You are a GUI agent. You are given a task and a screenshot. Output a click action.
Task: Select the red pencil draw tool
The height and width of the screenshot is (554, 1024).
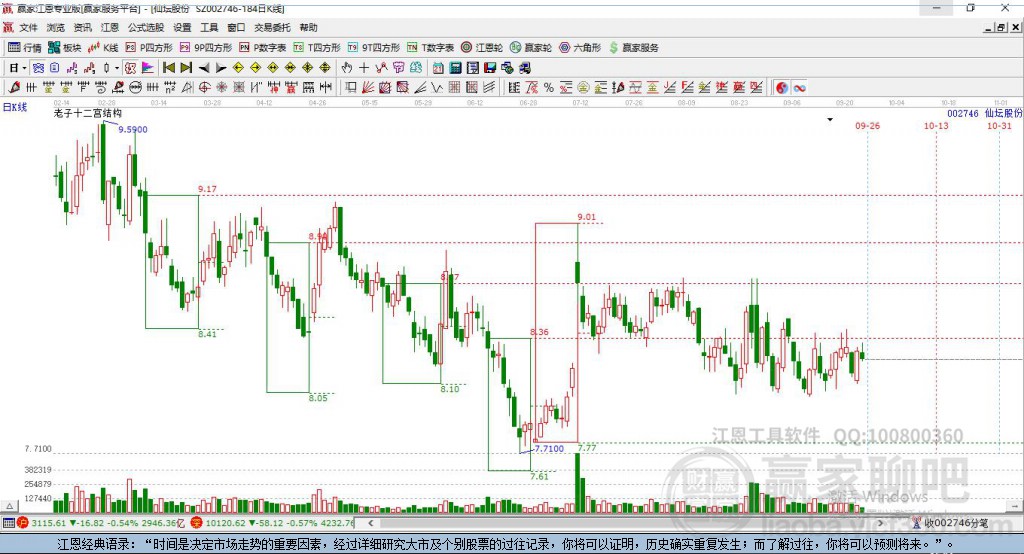tap(14, 88)
